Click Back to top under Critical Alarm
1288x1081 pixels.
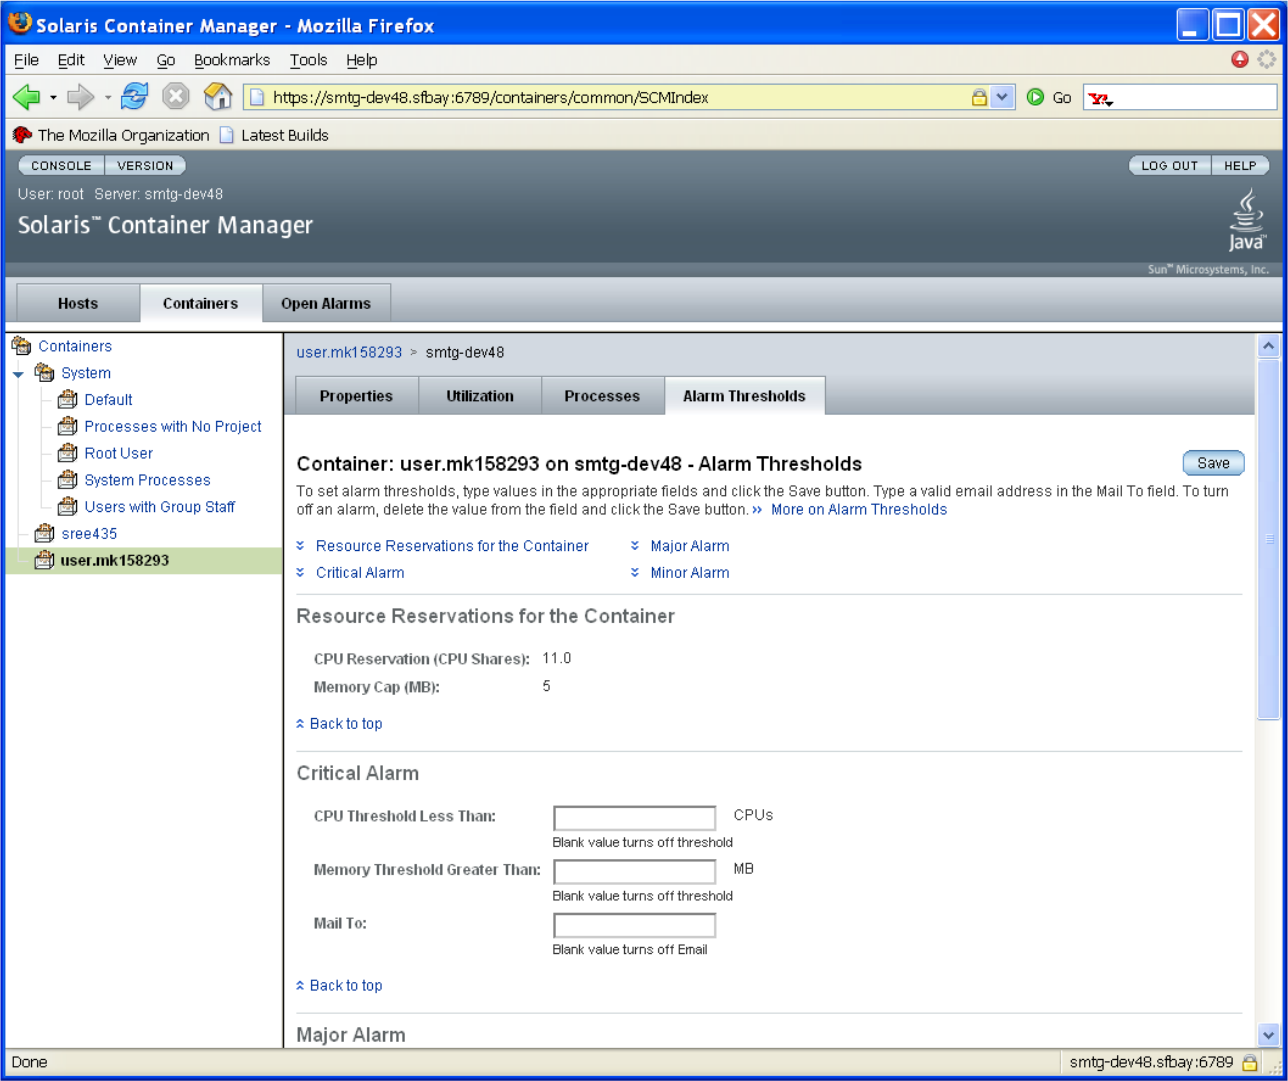(x=346, y=986)
